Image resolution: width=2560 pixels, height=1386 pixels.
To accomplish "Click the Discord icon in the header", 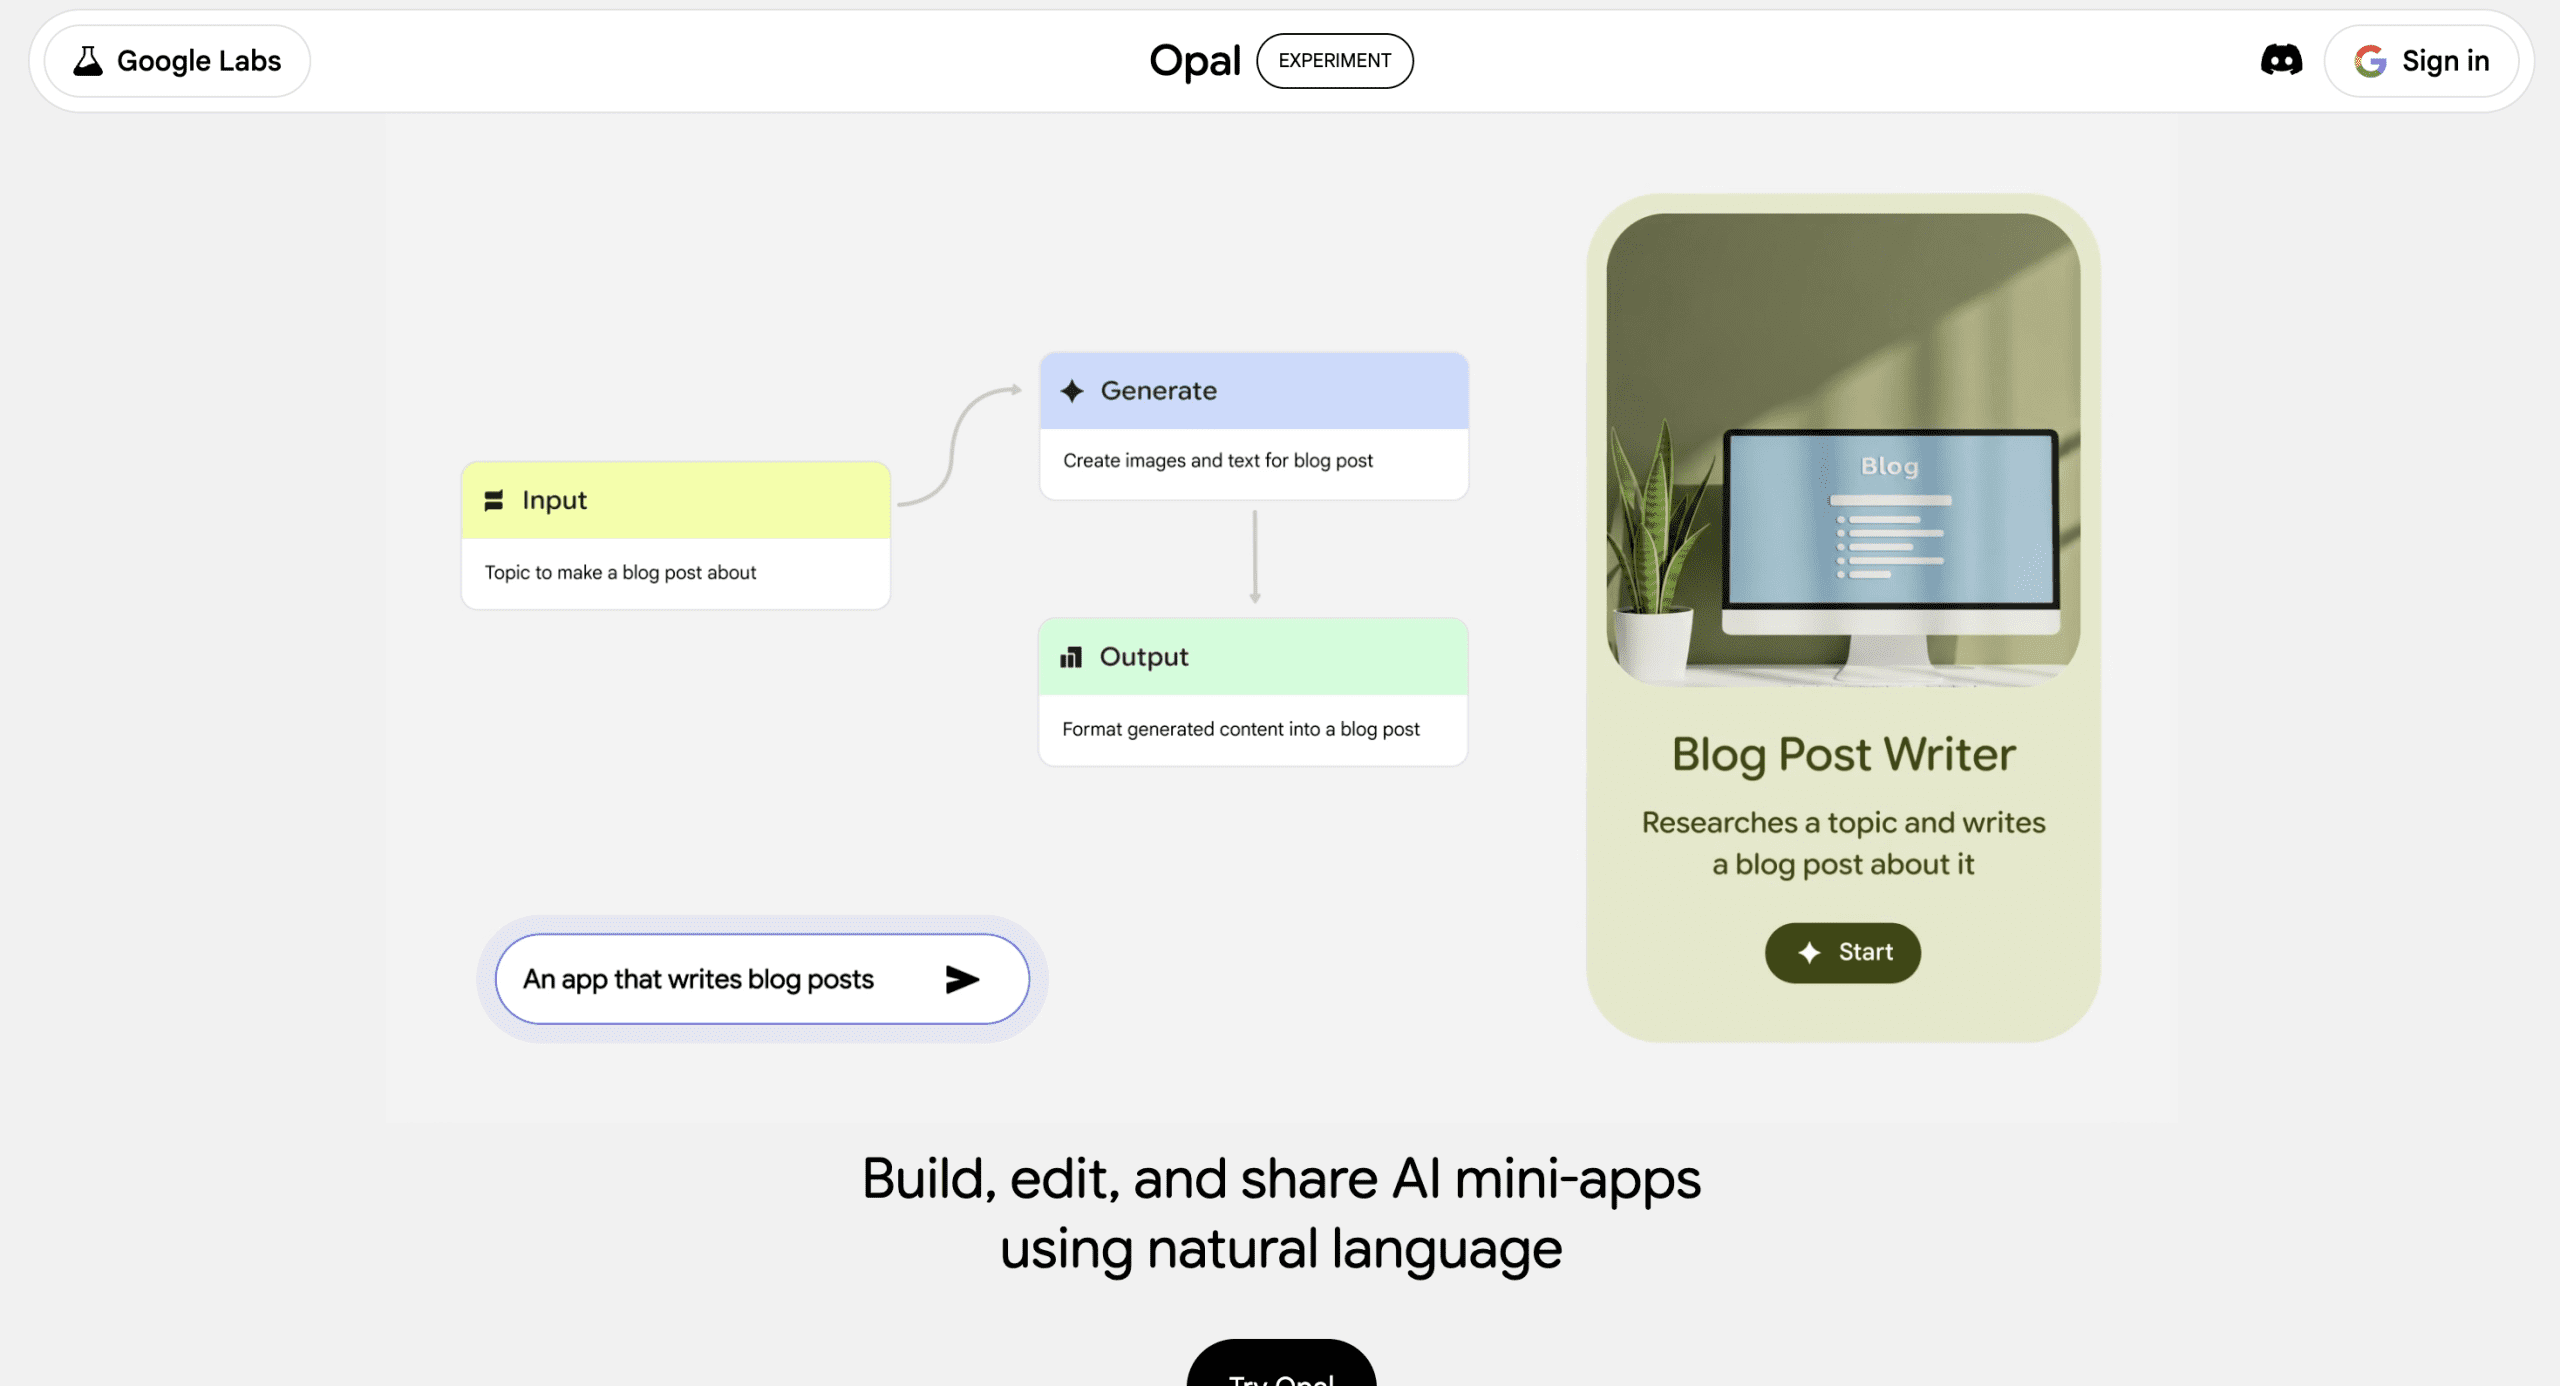I will click(x=2282, y=60).
